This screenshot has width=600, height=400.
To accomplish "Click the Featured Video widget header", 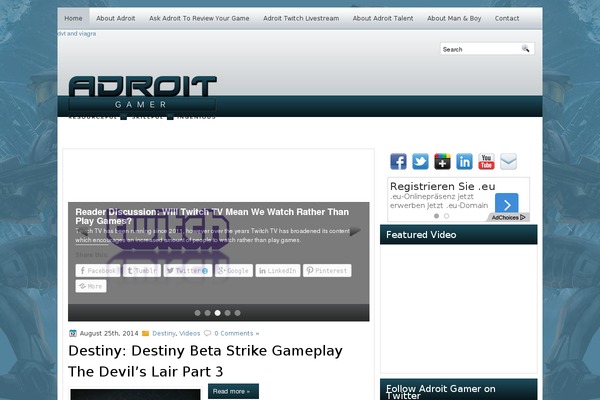I will tap(458, 235).
